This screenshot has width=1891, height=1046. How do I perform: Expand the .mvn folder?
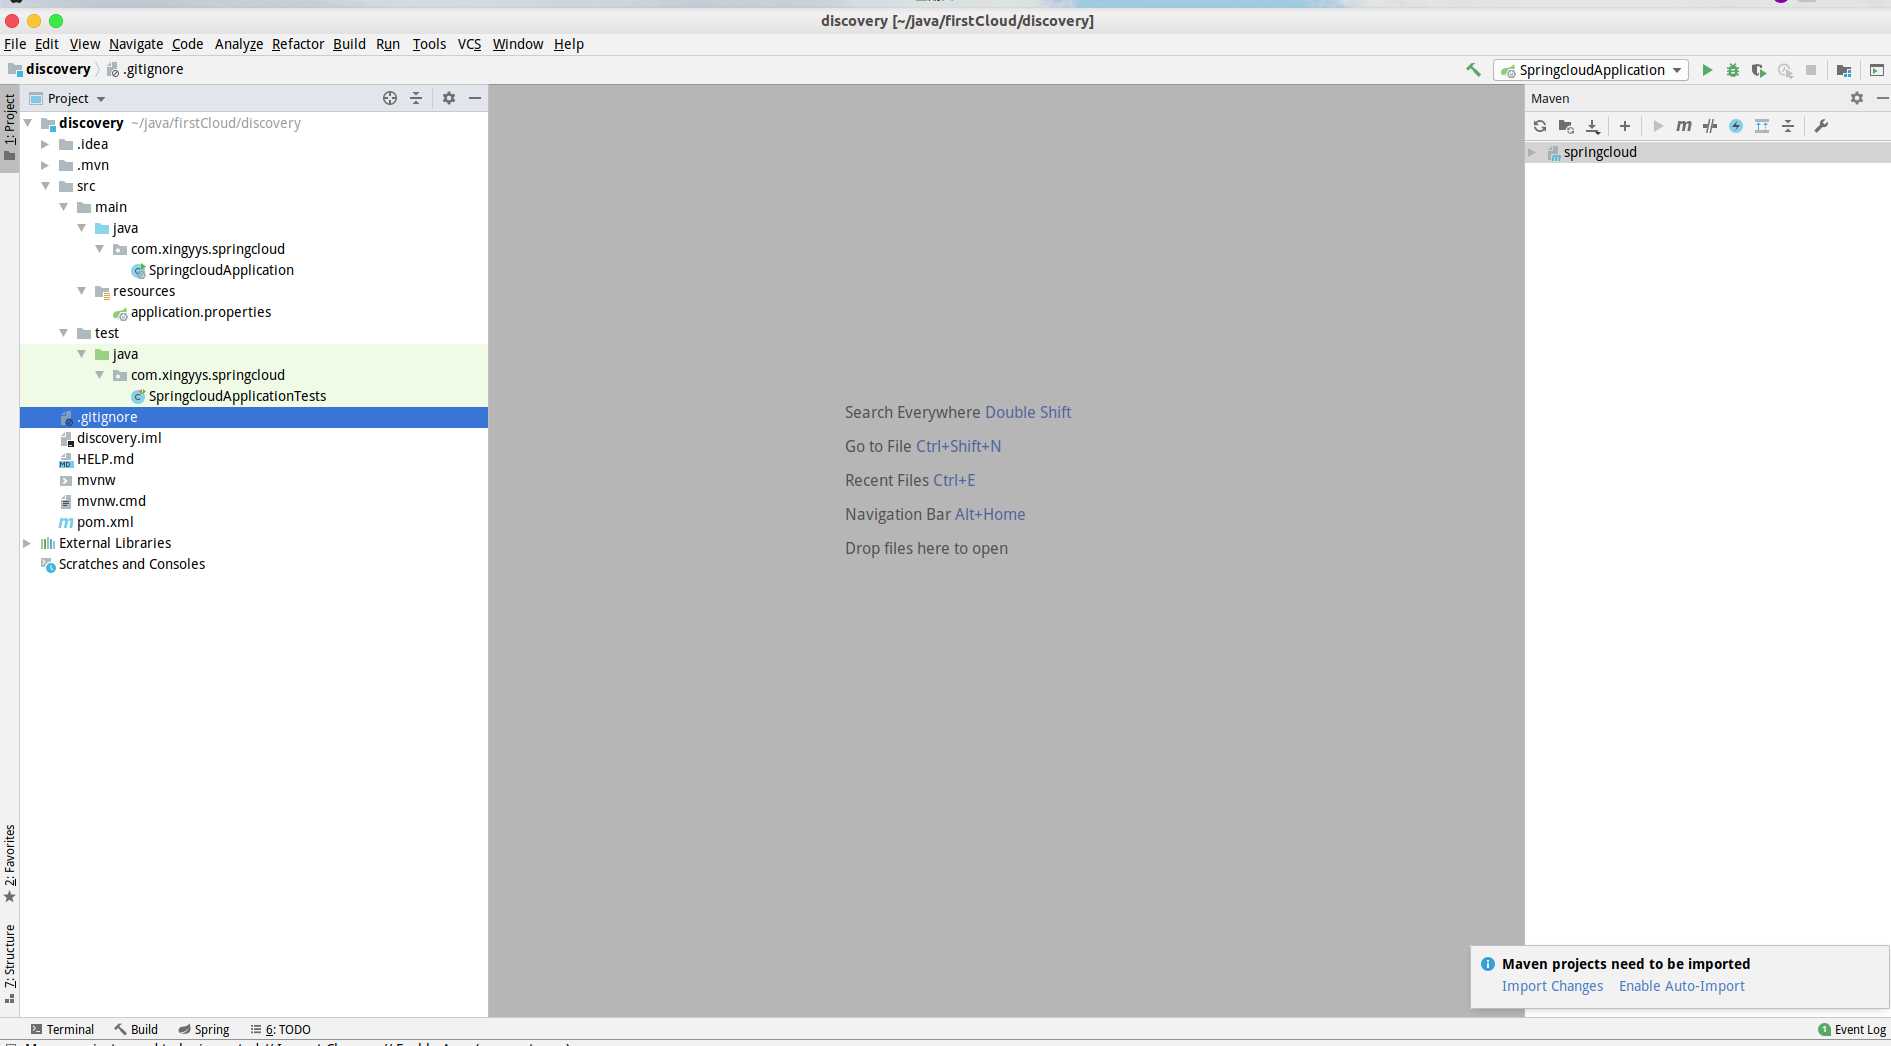point(45,165)
